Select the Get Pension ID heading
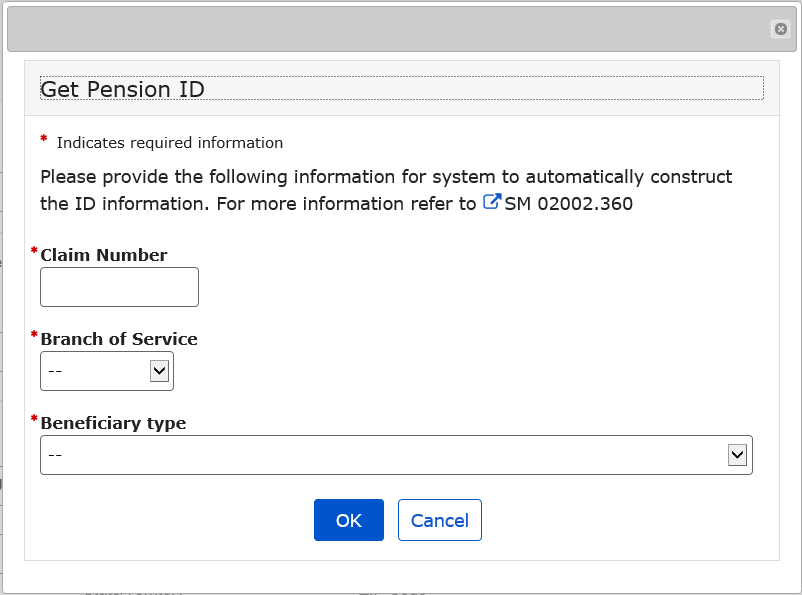The width and height of the screenshot is (802, 595). click(x=122, y=89)
